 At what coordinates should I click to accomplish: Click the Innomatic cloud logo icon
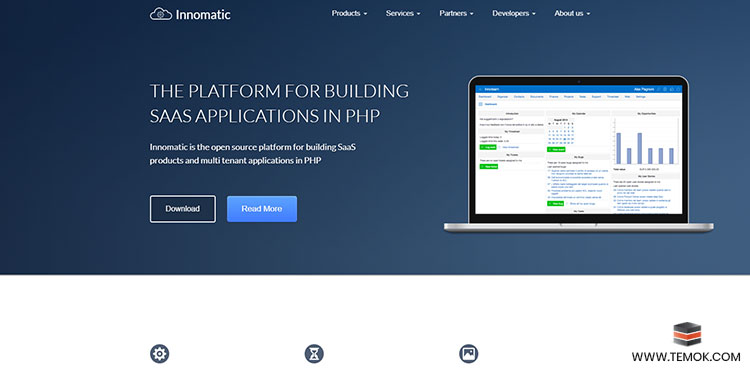pos(161,14)
